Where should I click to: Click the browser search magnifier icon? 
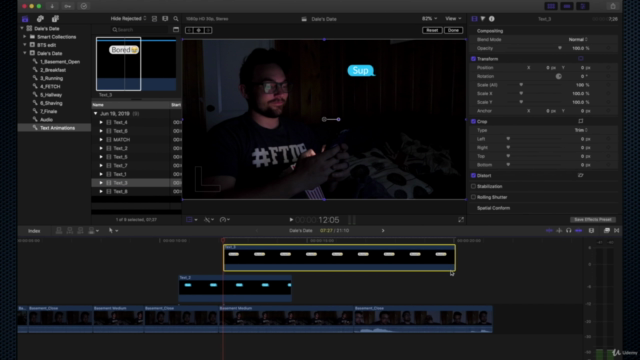[176, 19]
